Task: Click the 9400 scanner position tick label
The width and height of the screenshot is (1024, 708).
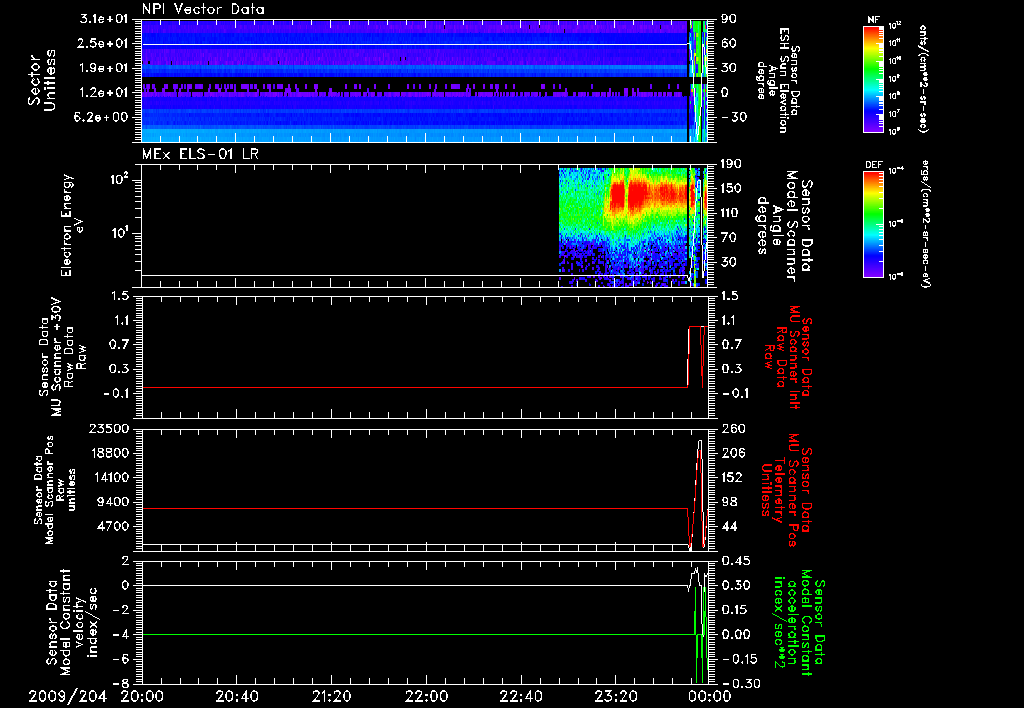Action: (x=114, y=502)
